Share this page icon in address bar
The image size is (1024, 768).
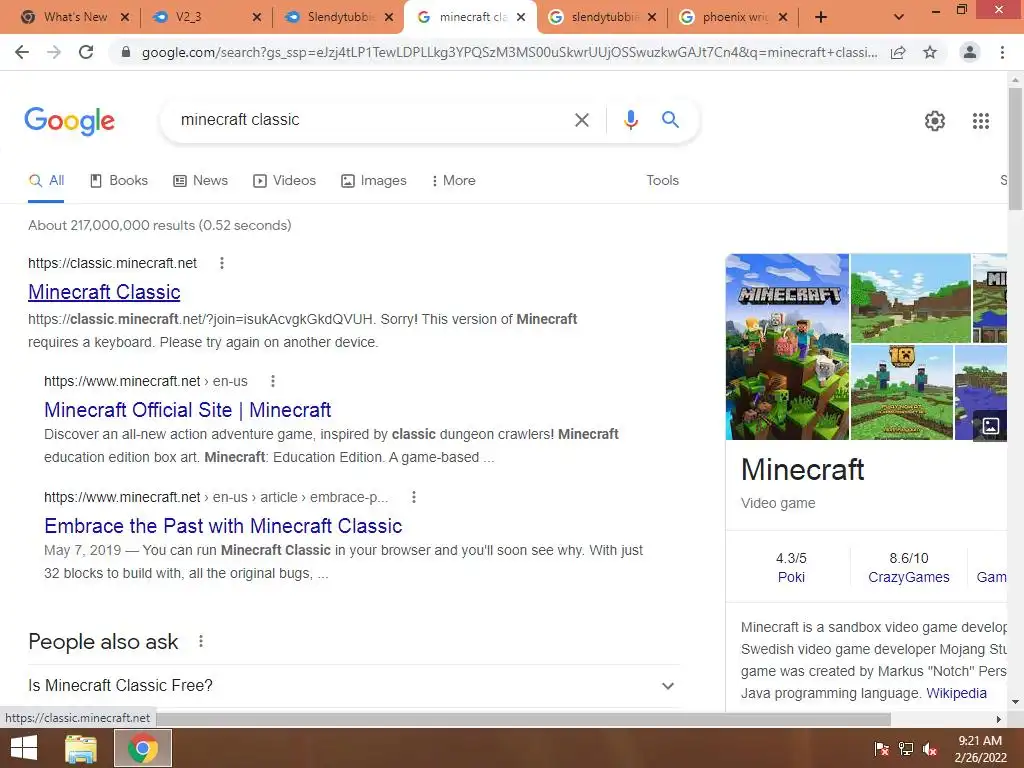coord(898,52)
